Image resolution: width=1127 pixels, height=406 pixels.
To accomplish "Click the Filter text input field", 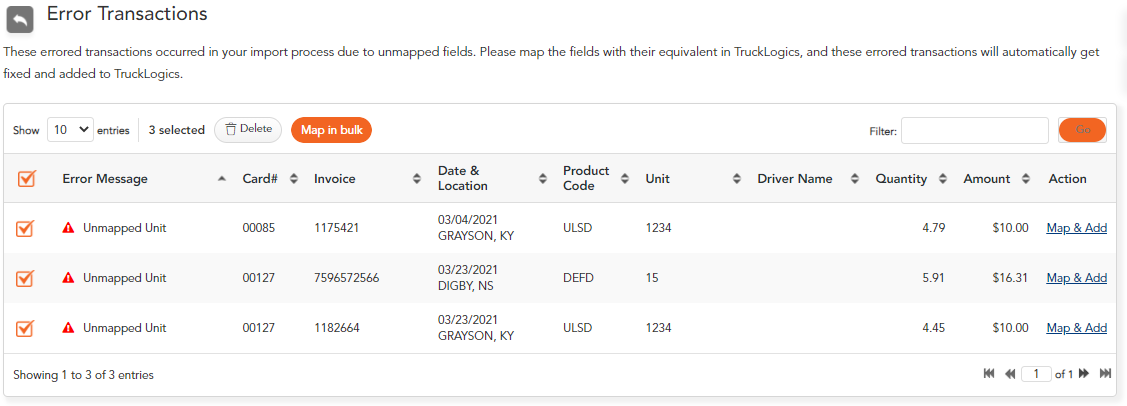I will (975, 130).
